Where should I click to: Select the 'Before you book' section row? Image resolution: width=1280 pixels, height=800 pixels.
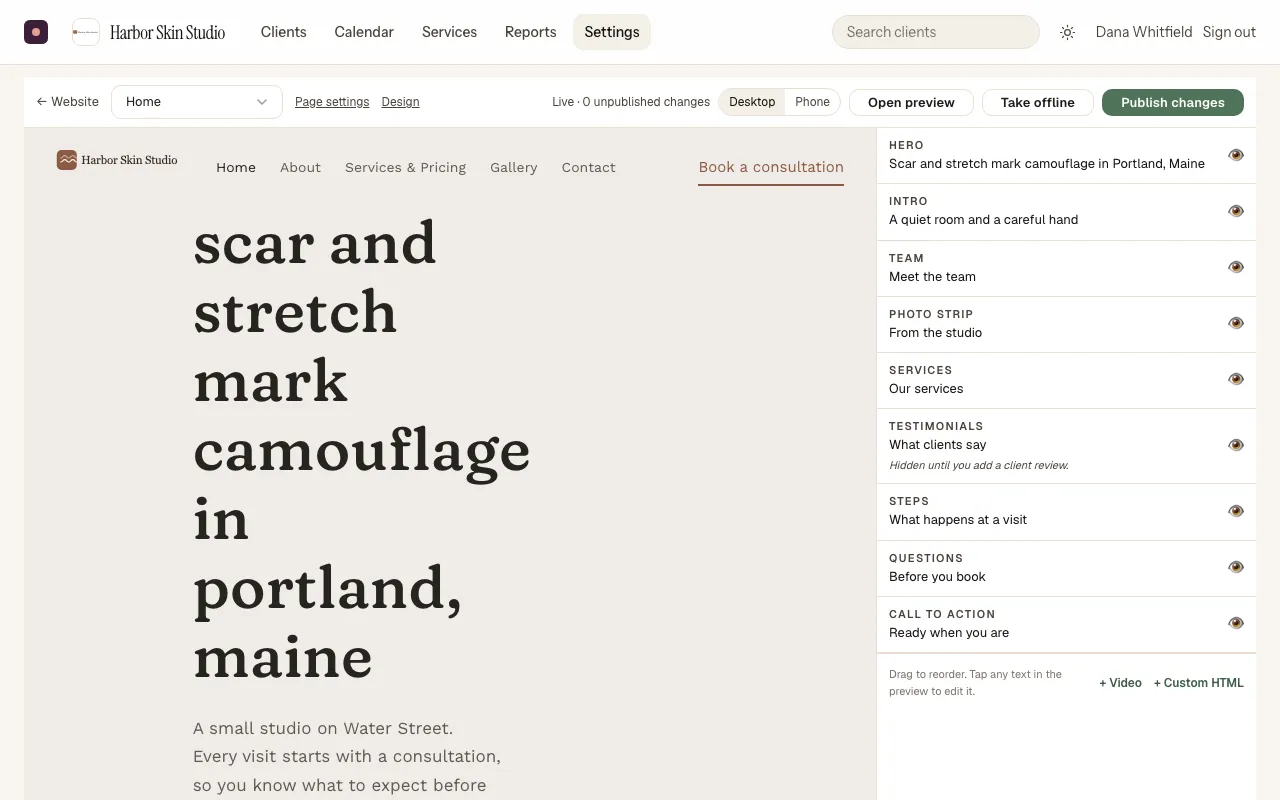pos(1066,568)
